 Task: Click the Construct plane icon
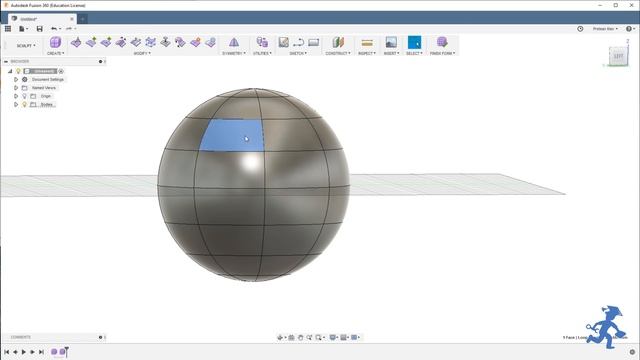tap(338, 42)
